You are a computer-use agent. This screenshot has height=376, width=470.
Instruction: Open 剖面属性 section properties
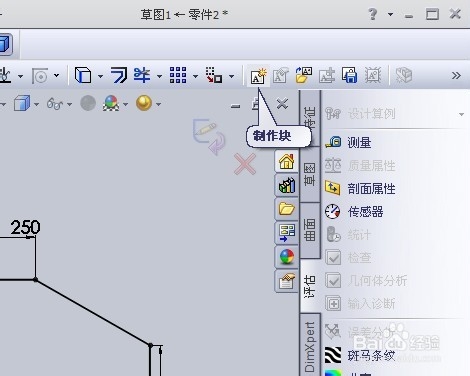[360, 188]
